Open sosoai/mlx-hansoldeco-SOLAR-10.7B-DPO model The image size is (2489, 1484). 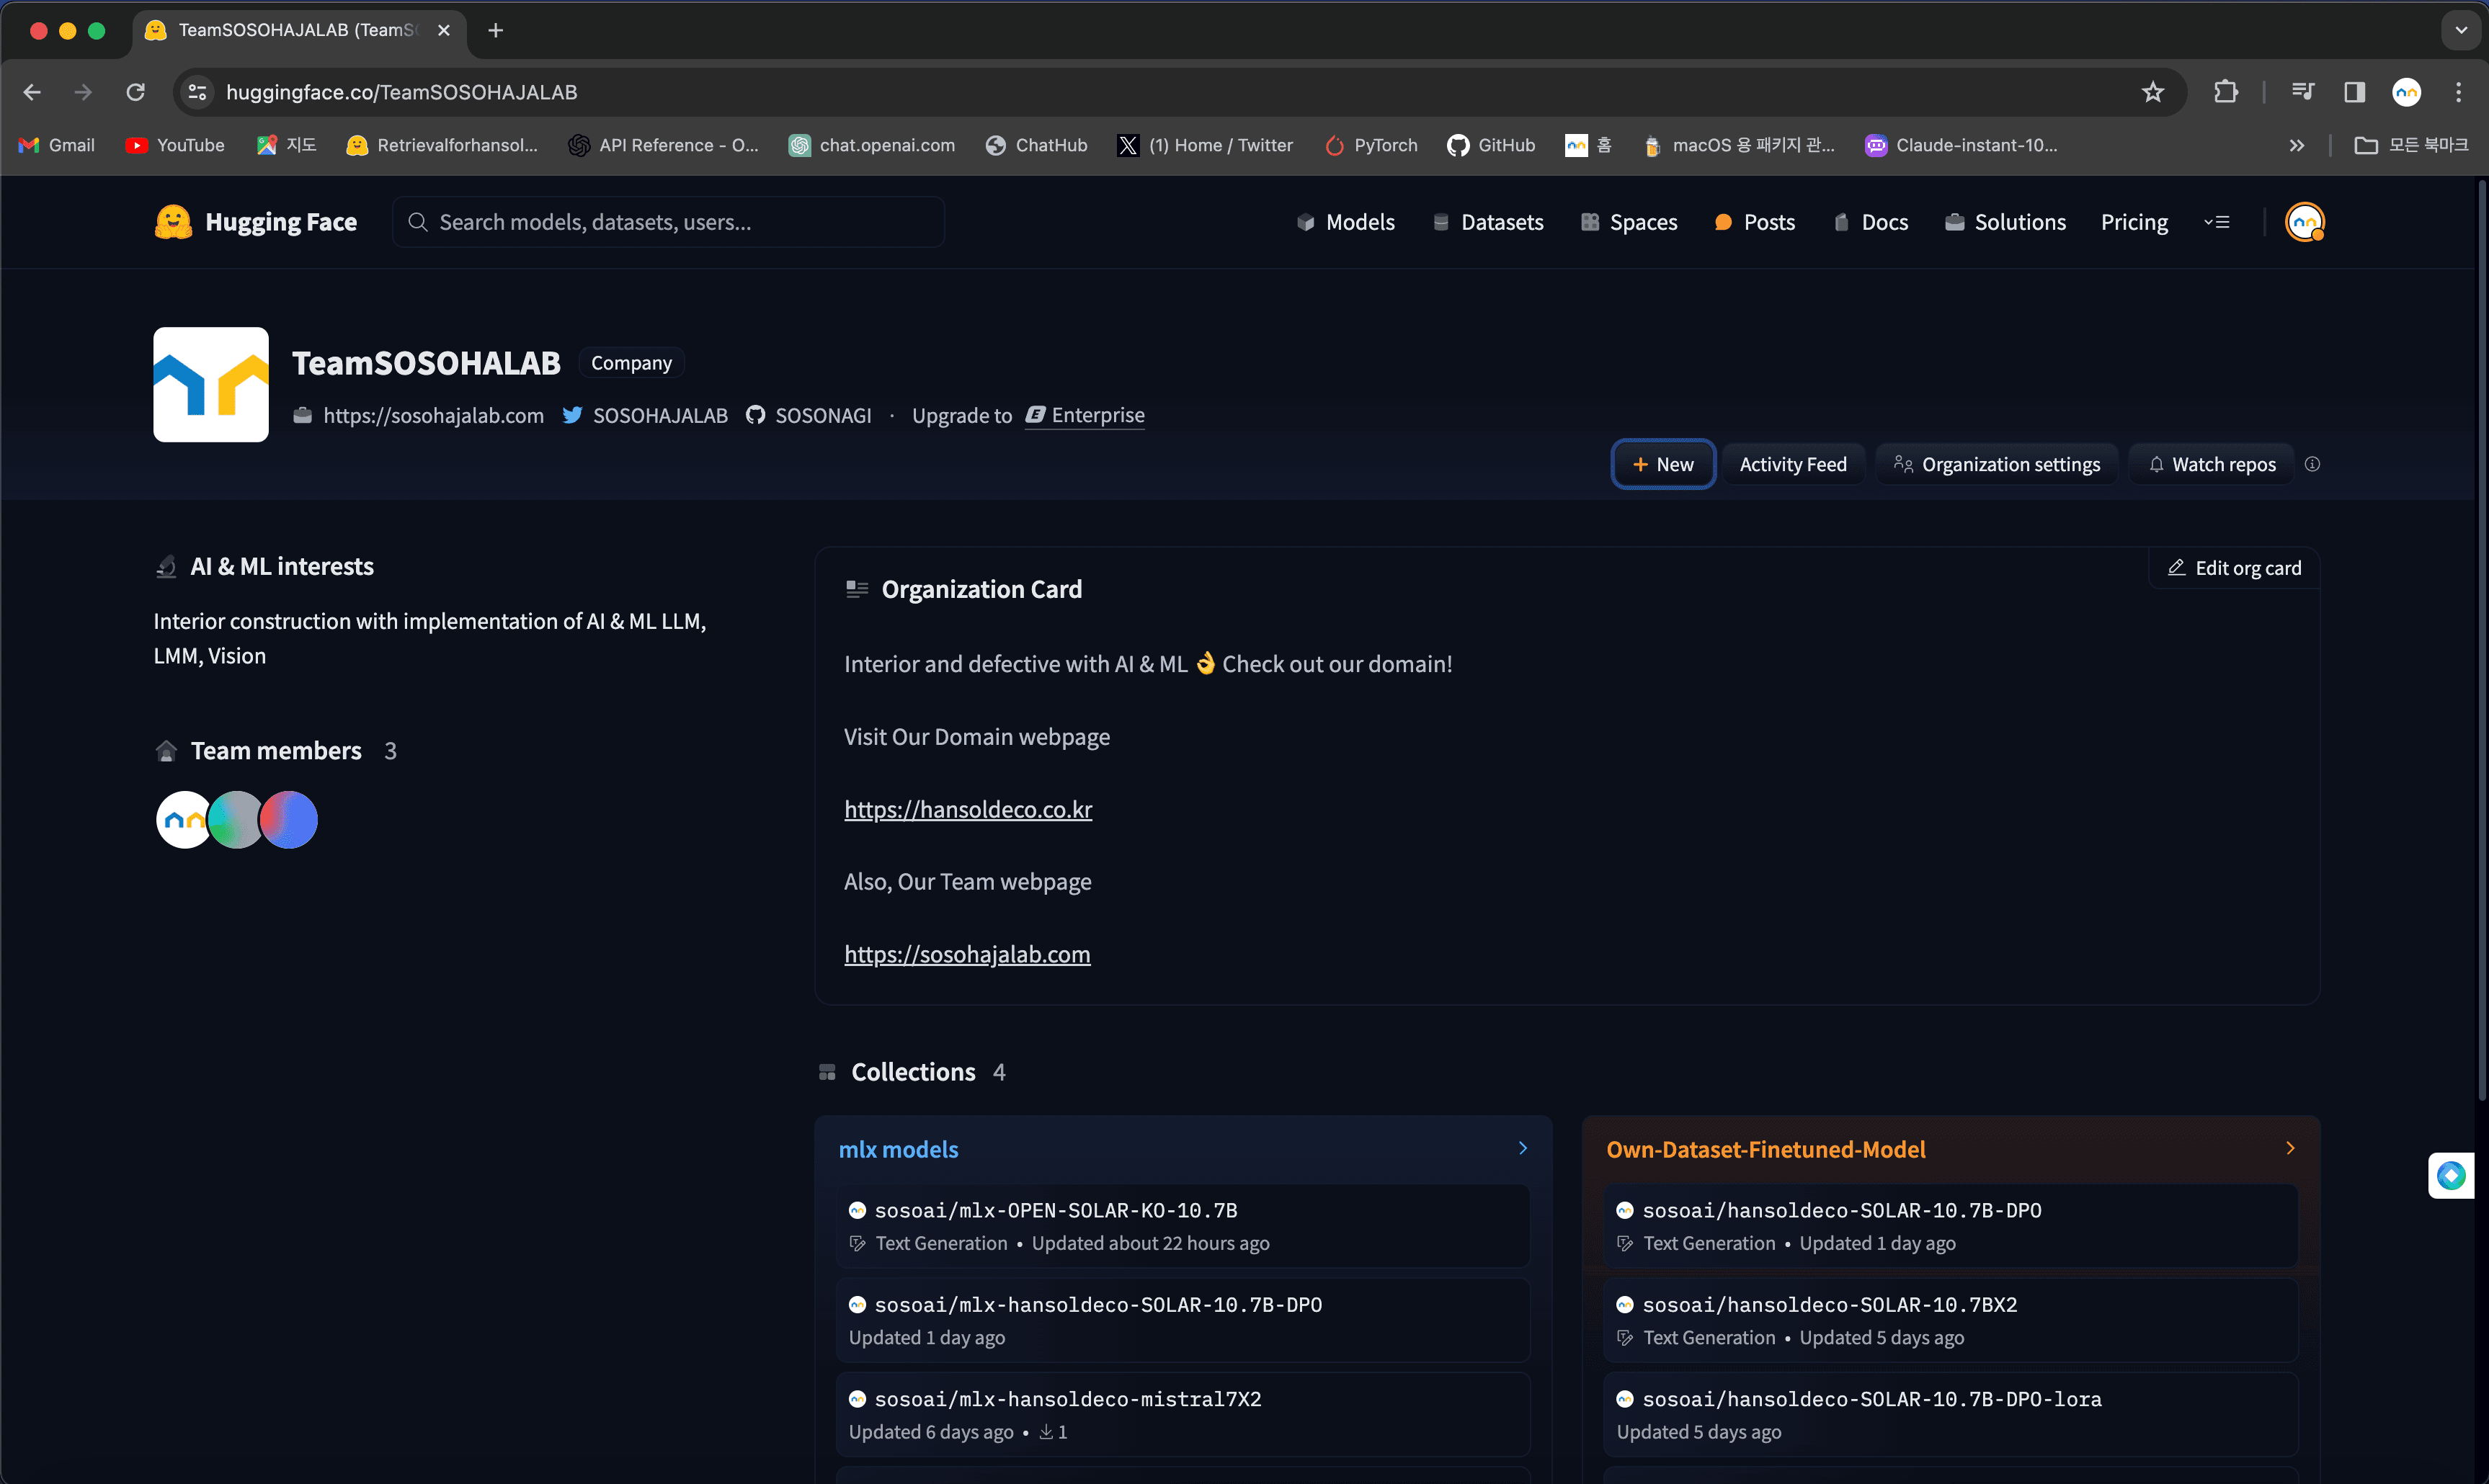(x=1183, y=1320)
